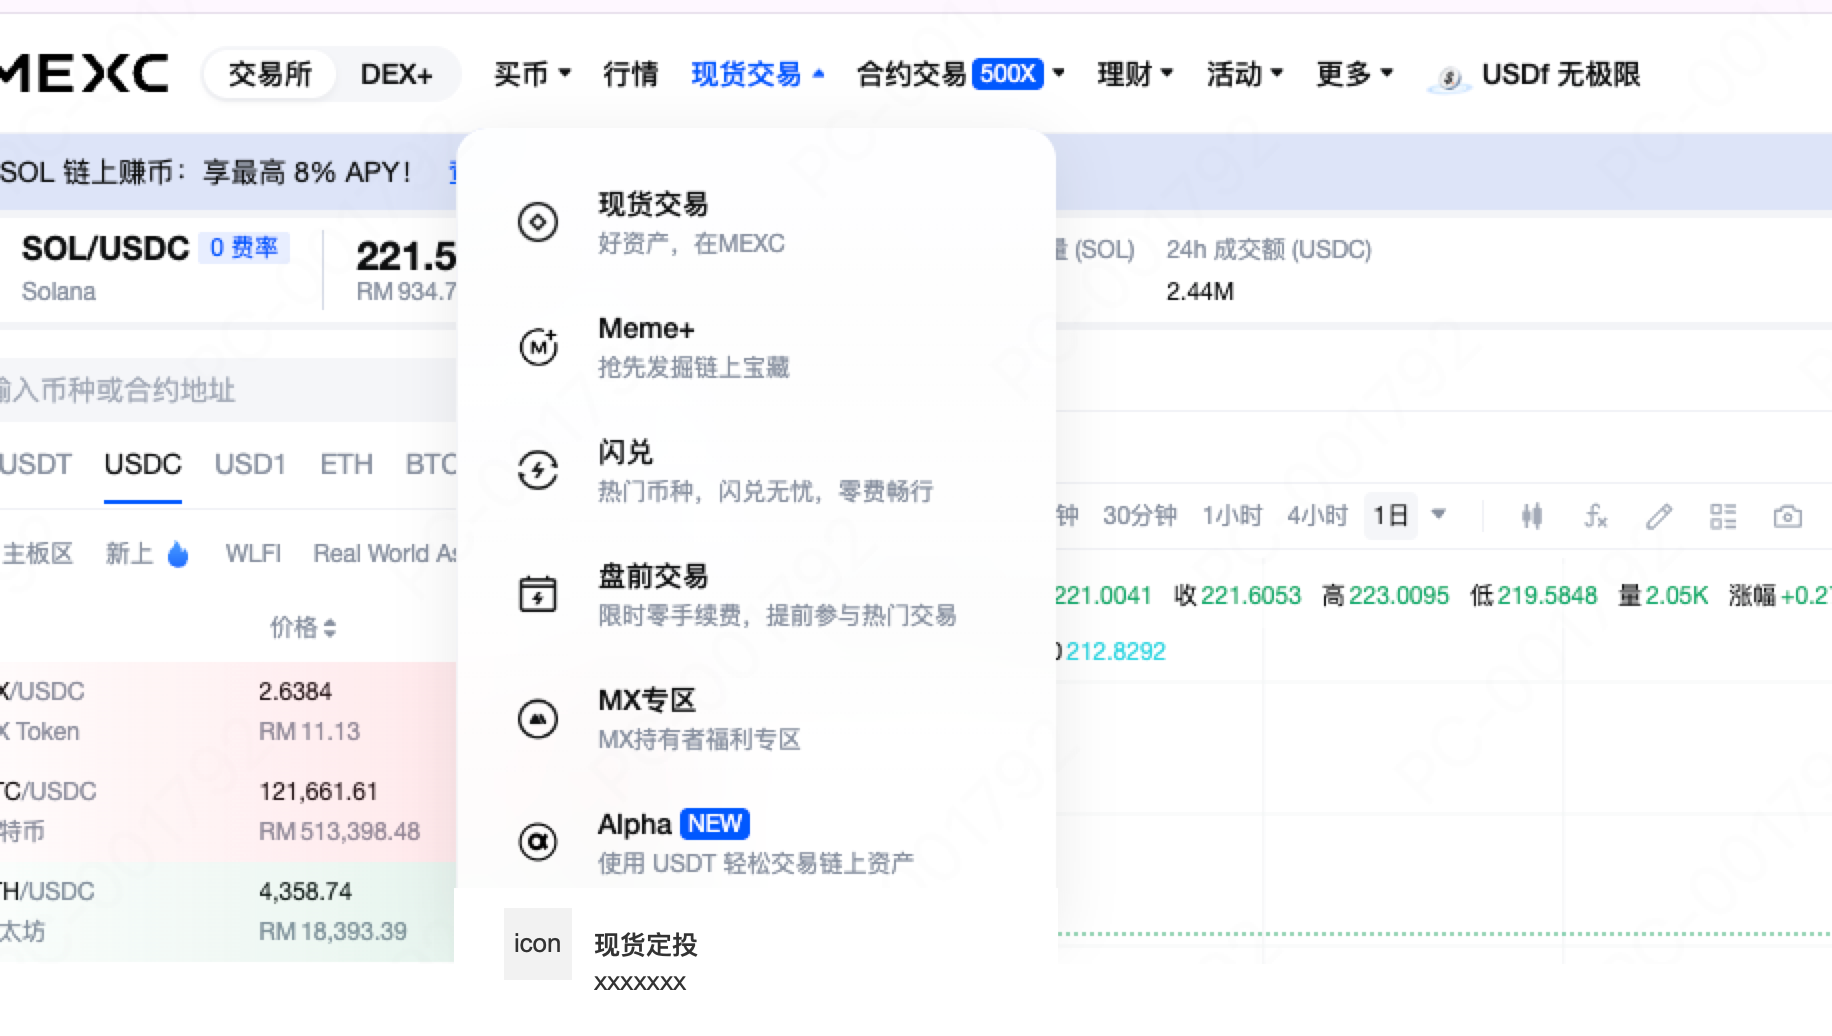The height and width of the screenshot is (1036, 1832).
Task: Click the Alpha circular icon
Action: click(538, 842)
